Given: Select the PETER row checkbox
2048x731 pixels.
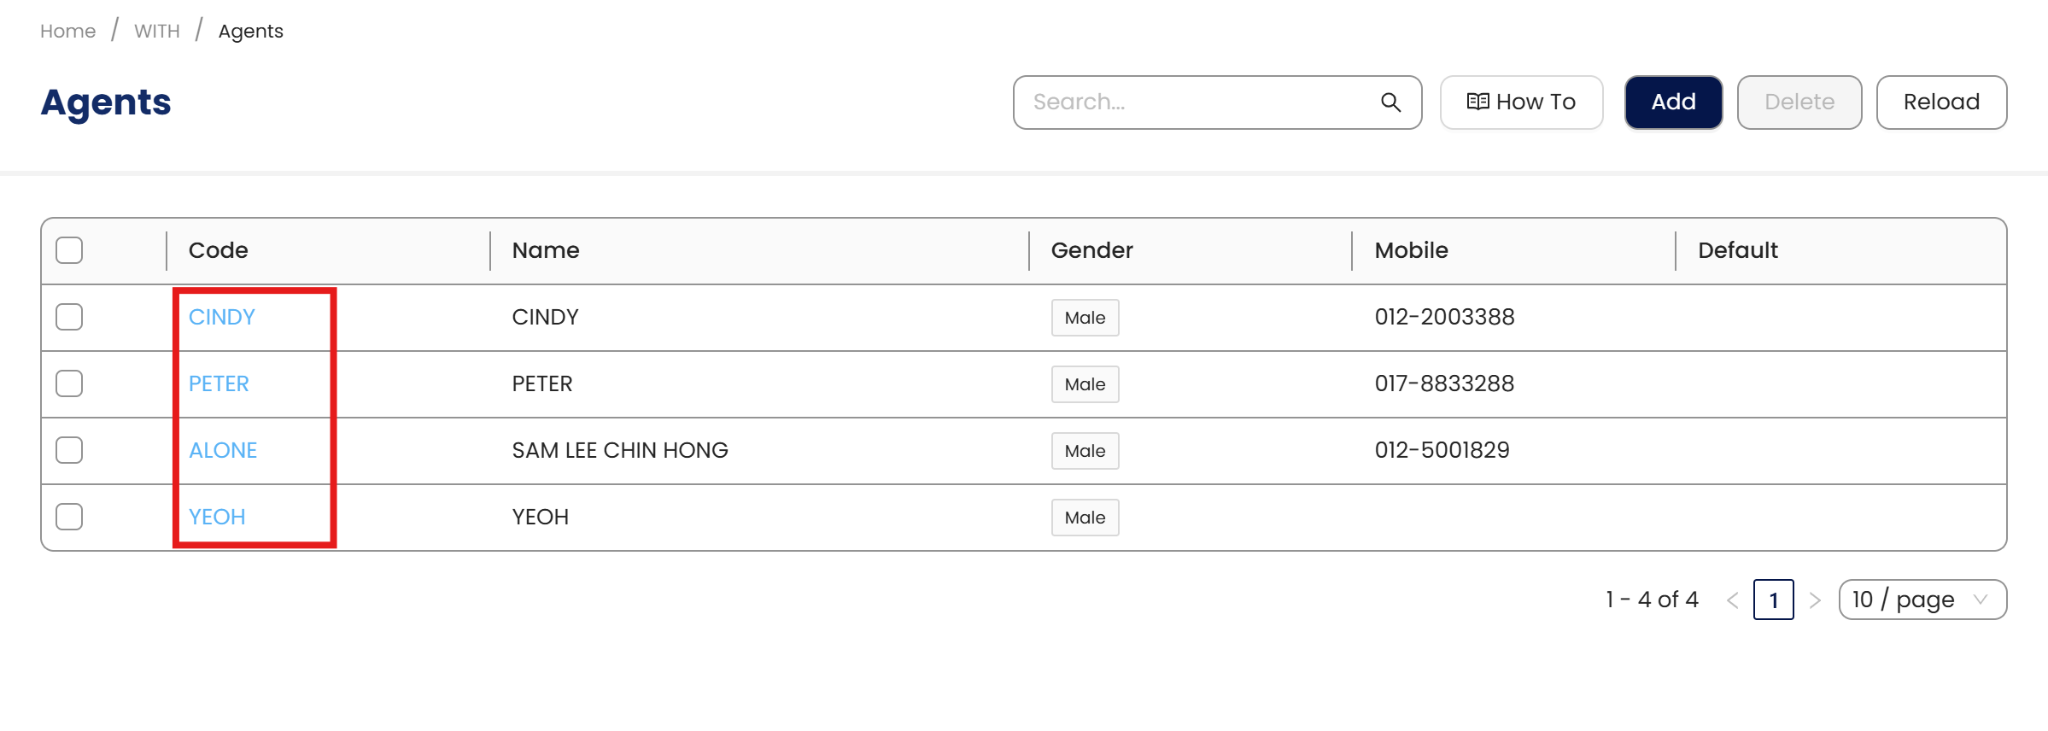Looking at the screenshot, I should coord(69,384).
